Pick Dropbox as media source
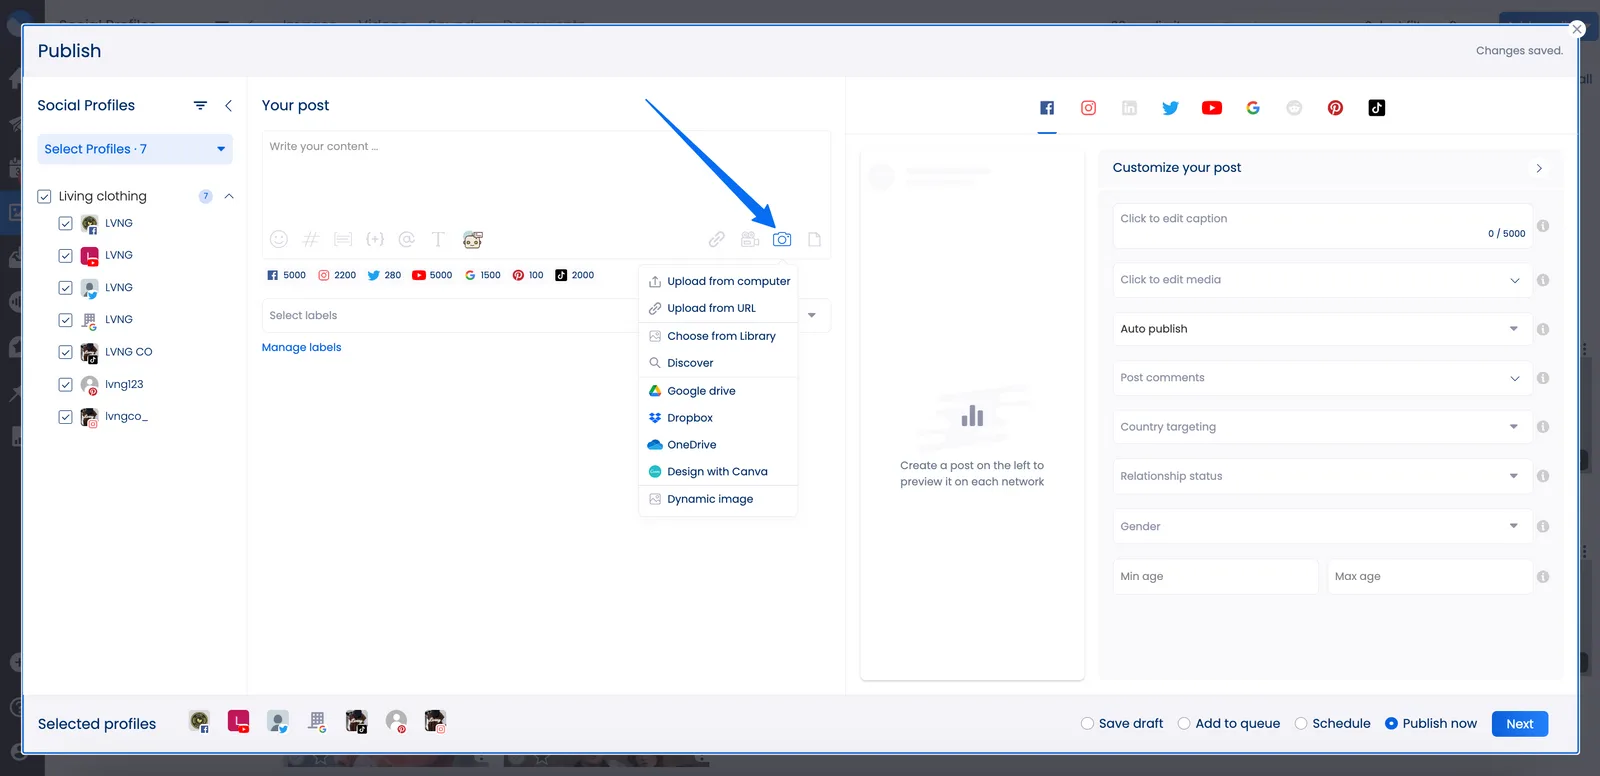 (x=718, y=418)
